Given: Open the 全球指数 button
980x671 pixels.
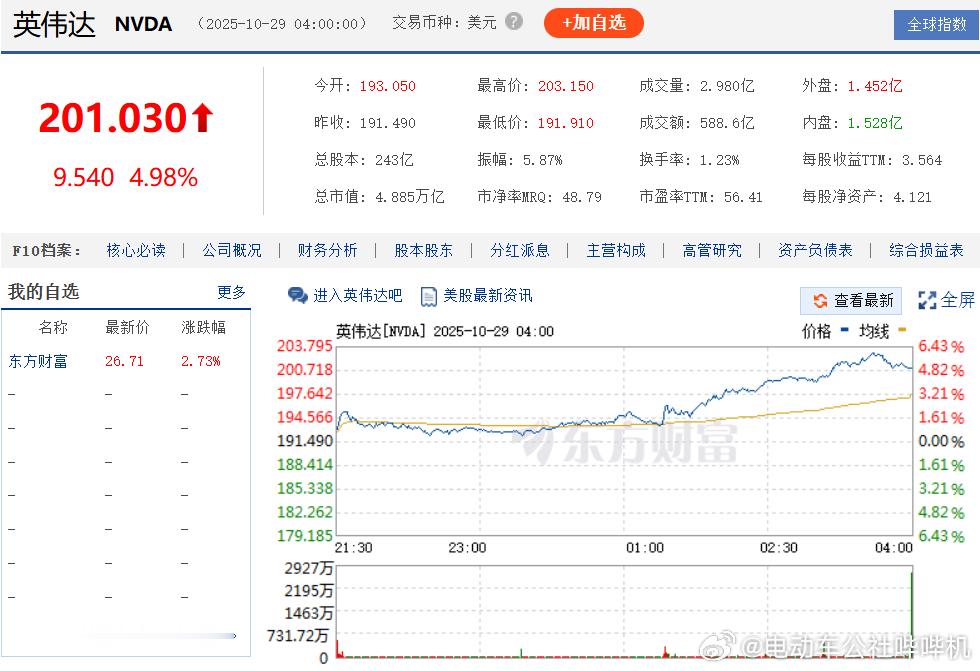Looking at the screenshot, I should click(936, 25).
